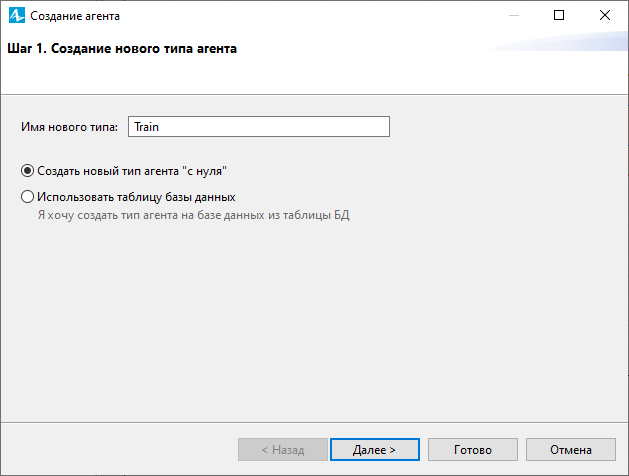Click the AnyLogic logo icon in title bar
Viewport: 629px width, 476px height.
(x=16, y=16)
